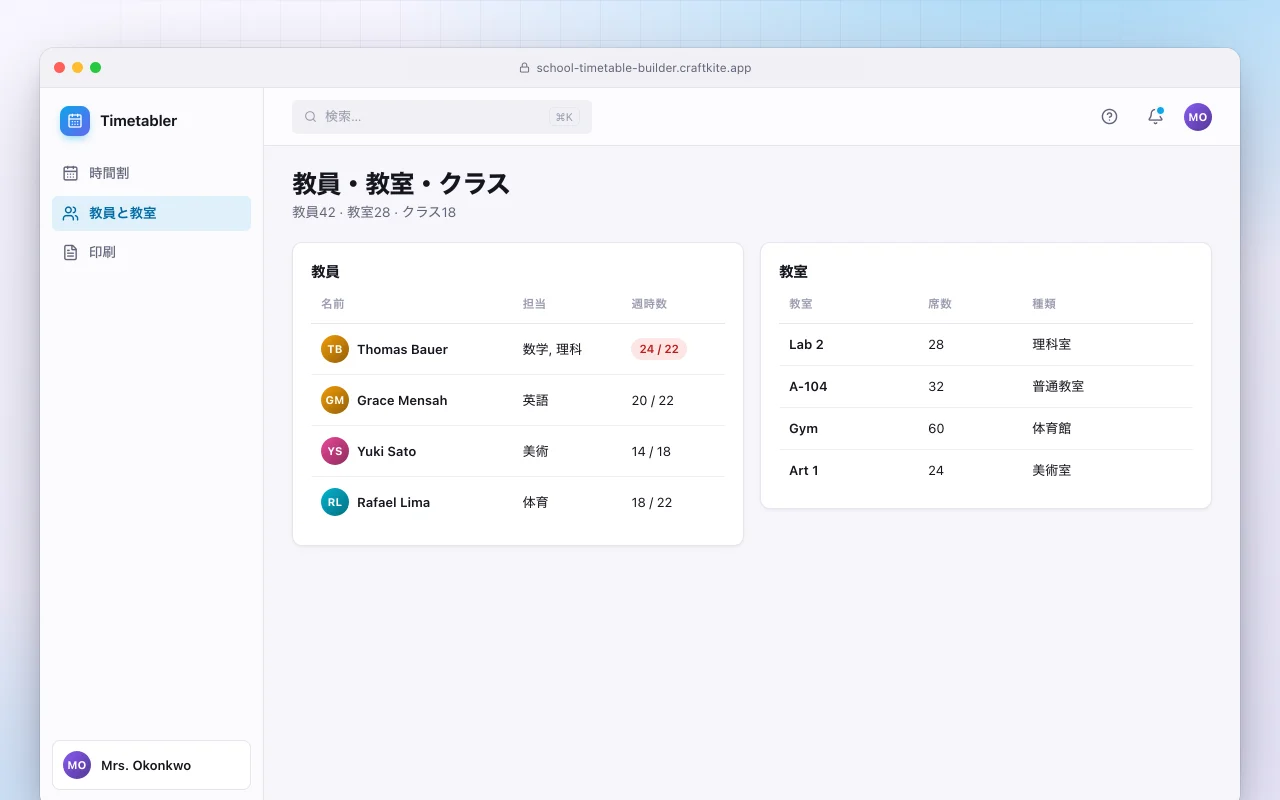Viewport: 1280px width, 800px height.
Task: Click the MO avatar in top bar
Action: point(1198,117)
